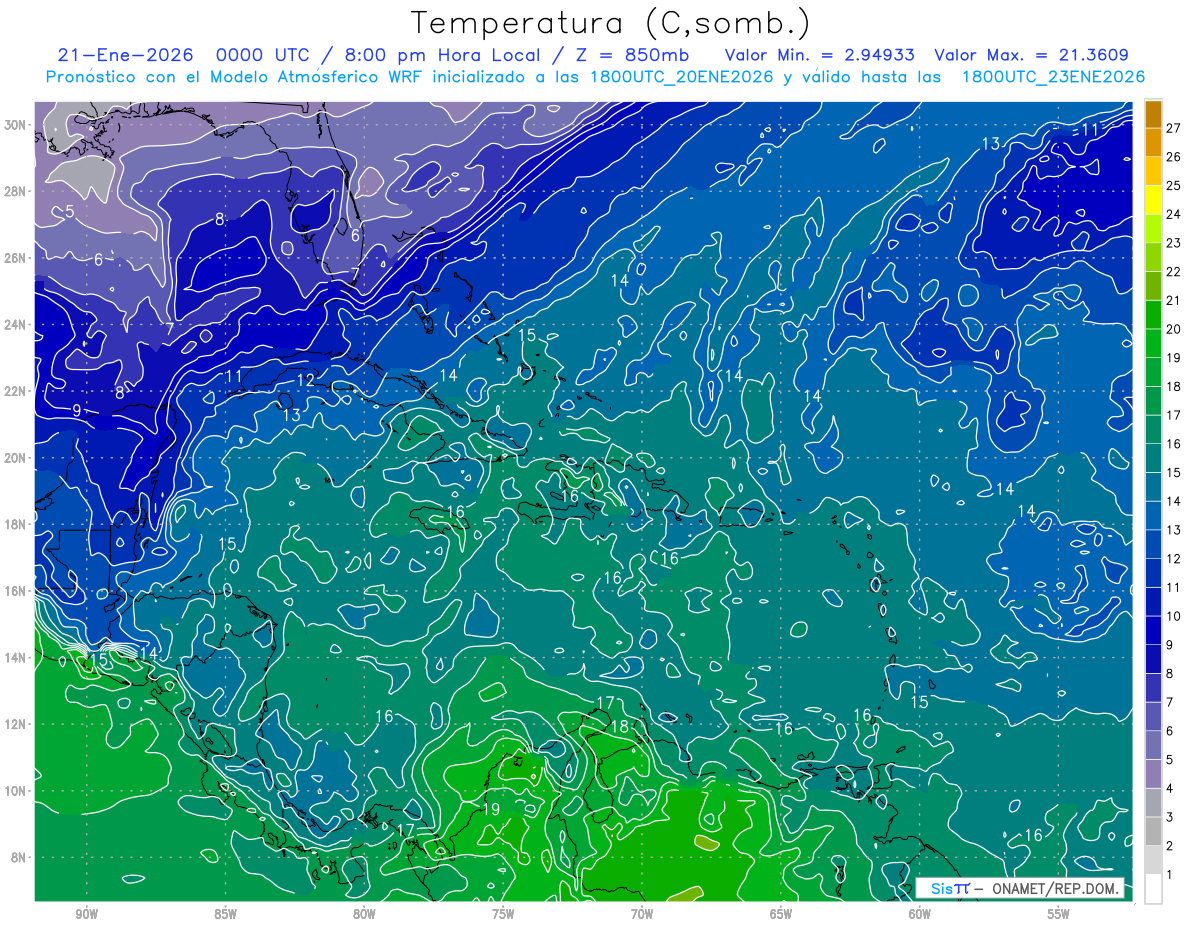
Task: Click the contour label "18" near Venezuela's coast
Action: [619, 727]
